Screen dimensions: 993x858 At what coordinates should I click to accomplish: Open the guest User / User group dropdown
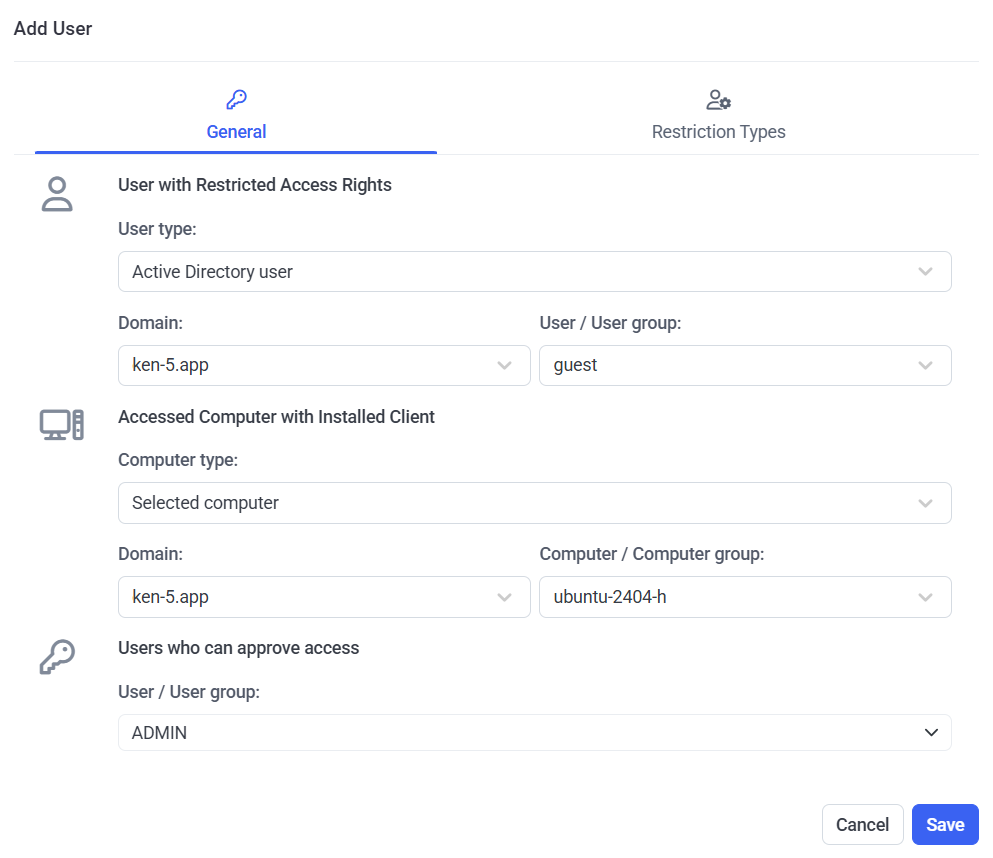[744, 366]
